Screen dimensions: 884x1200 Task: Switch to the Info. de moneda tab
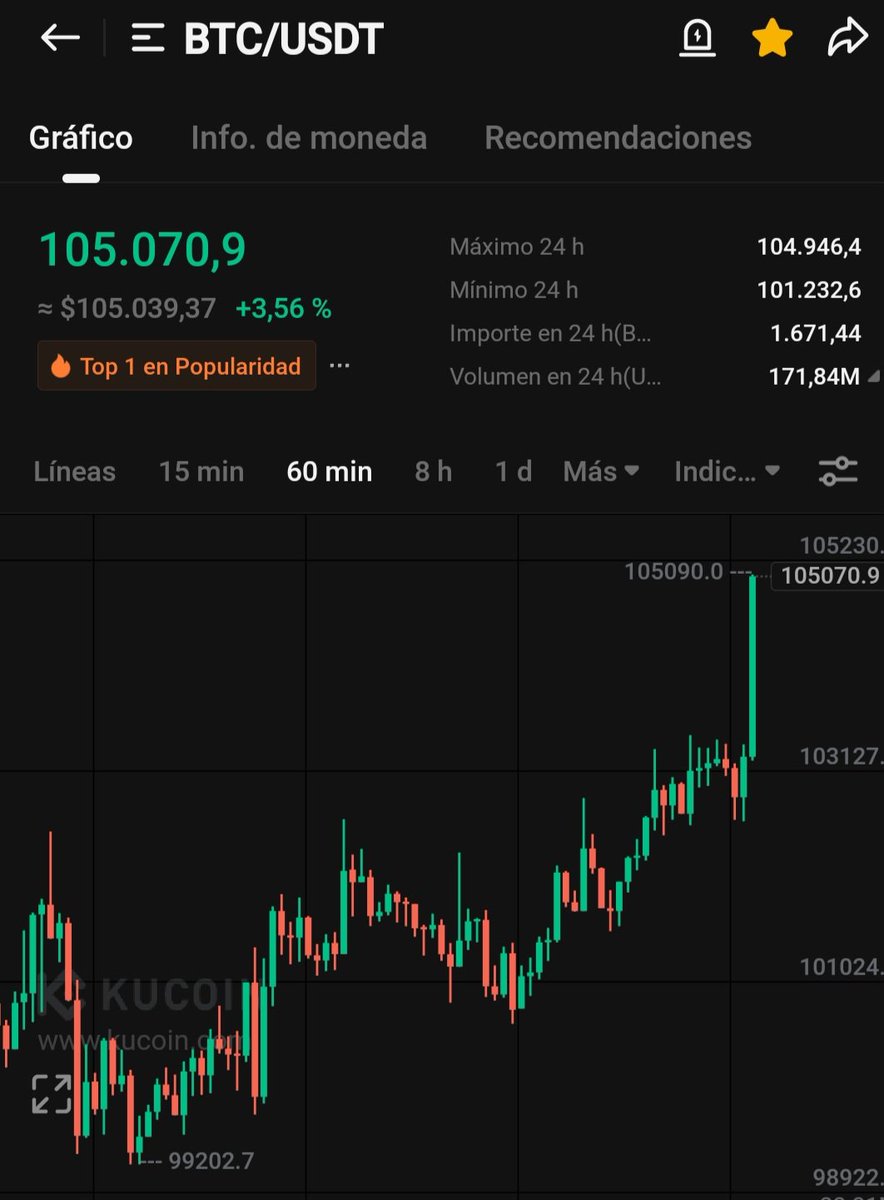pyautogui.click(x=309, y=138)
